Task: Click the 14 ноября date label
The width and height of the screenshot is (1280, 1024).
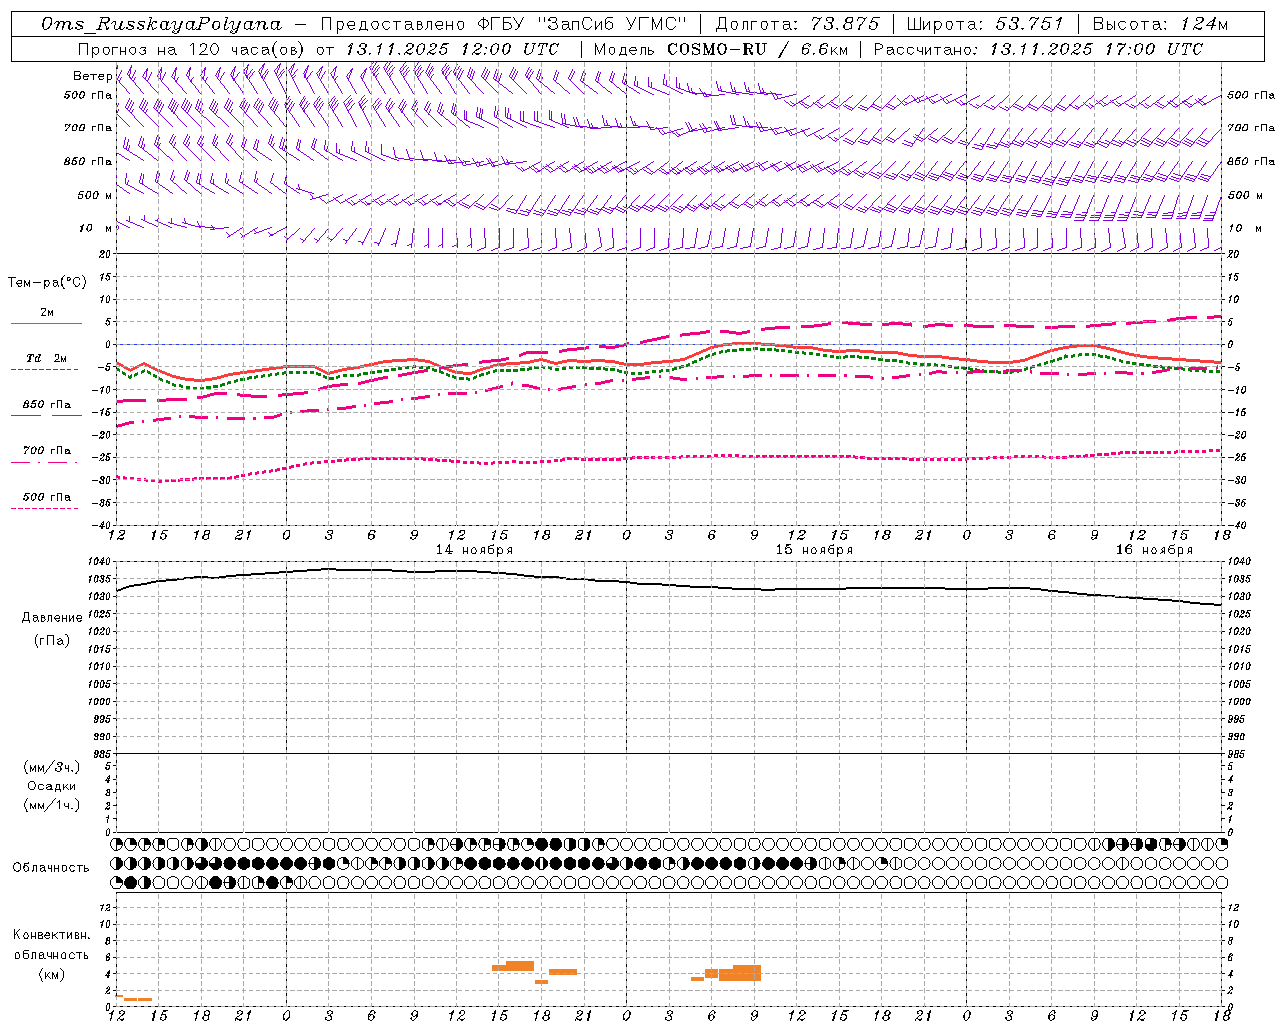Action: [x=474, y=550]
